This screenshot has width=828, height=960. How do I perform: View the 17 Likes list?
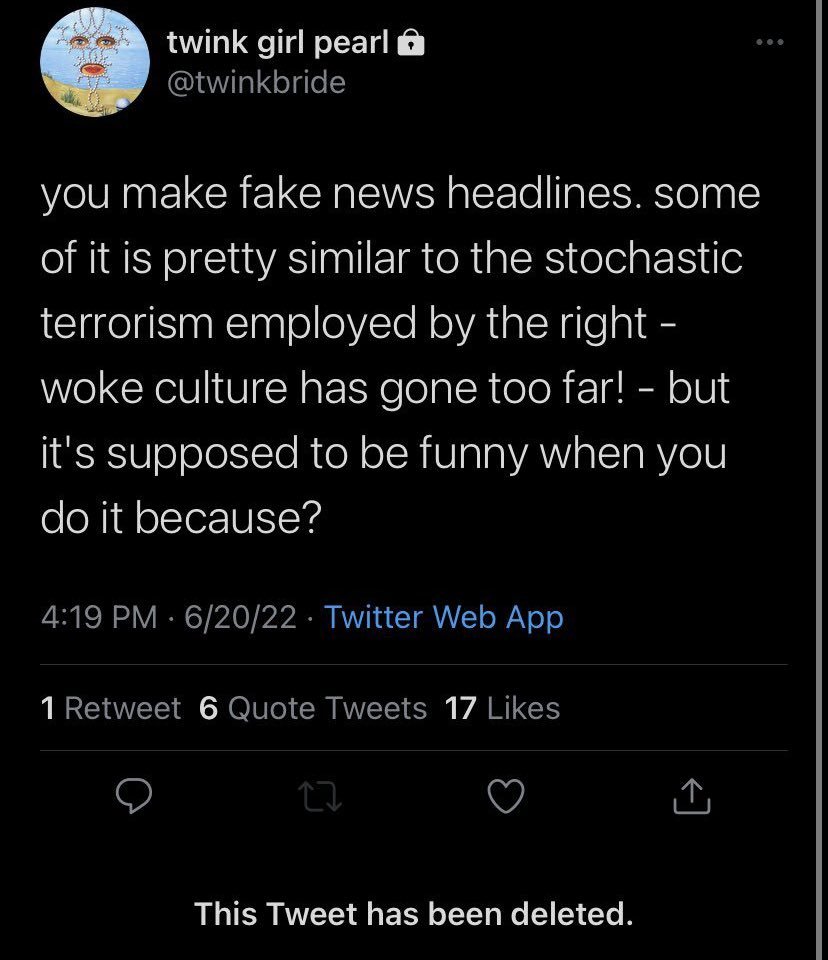(x=502, y=708)
